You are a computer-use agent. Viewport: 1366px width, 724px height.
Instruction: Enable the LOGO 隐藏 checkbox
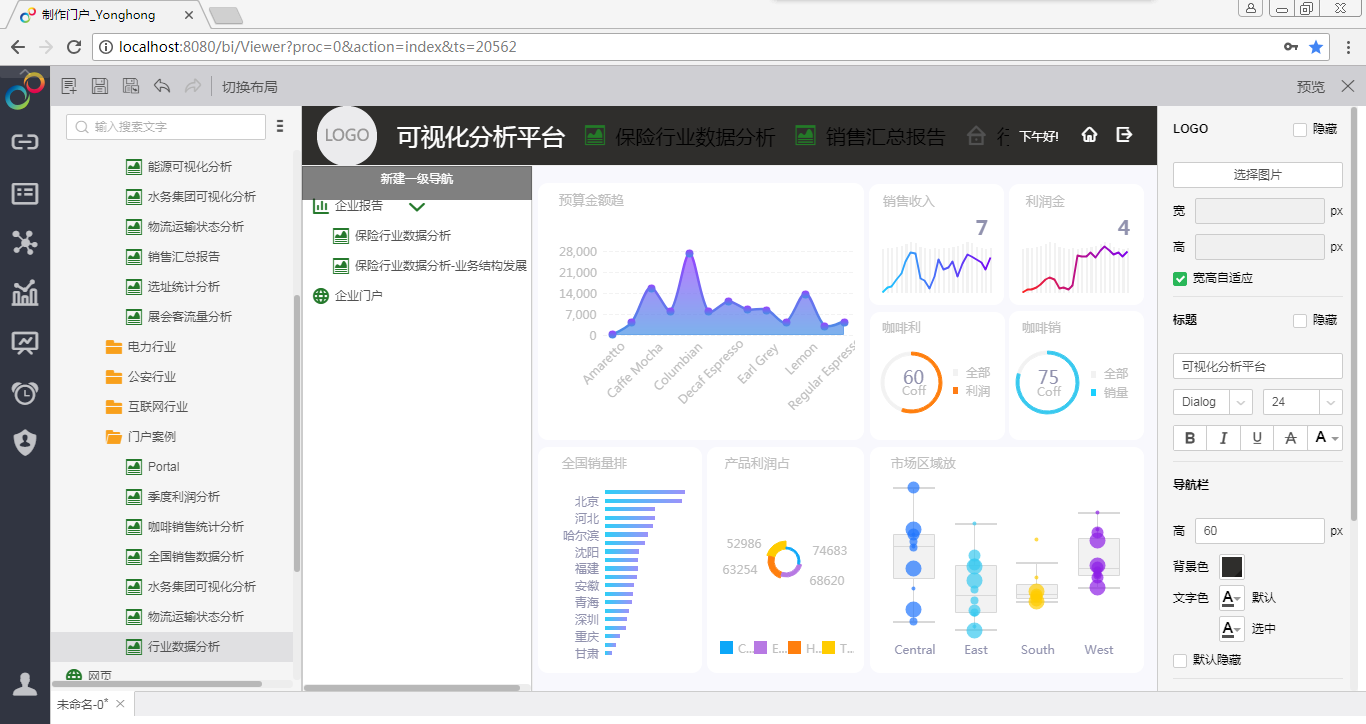click(x=1300, y=129)
